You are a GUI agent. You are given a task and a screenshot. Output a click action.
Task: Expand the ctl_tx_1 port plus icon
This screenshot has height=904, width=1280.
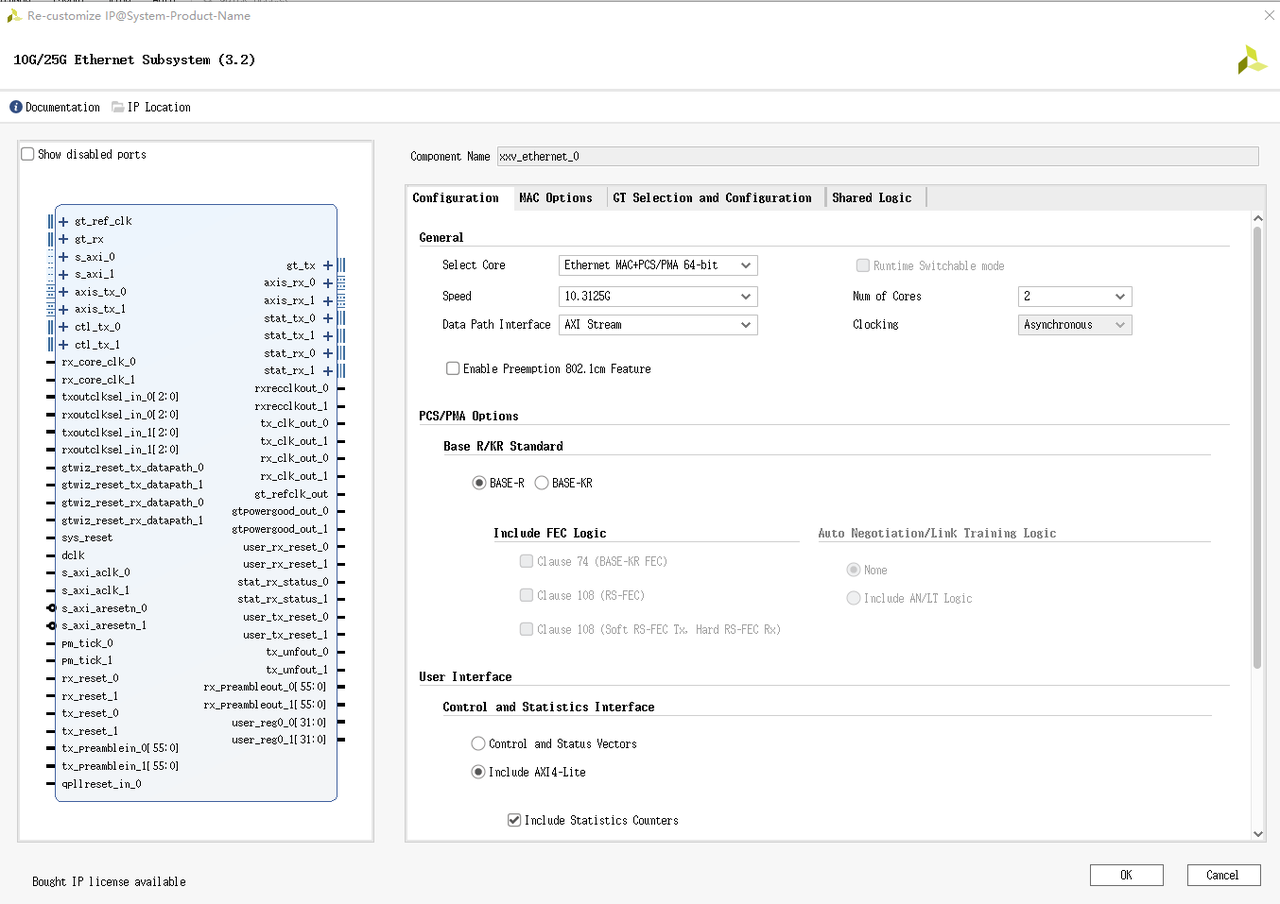(64, 345)
